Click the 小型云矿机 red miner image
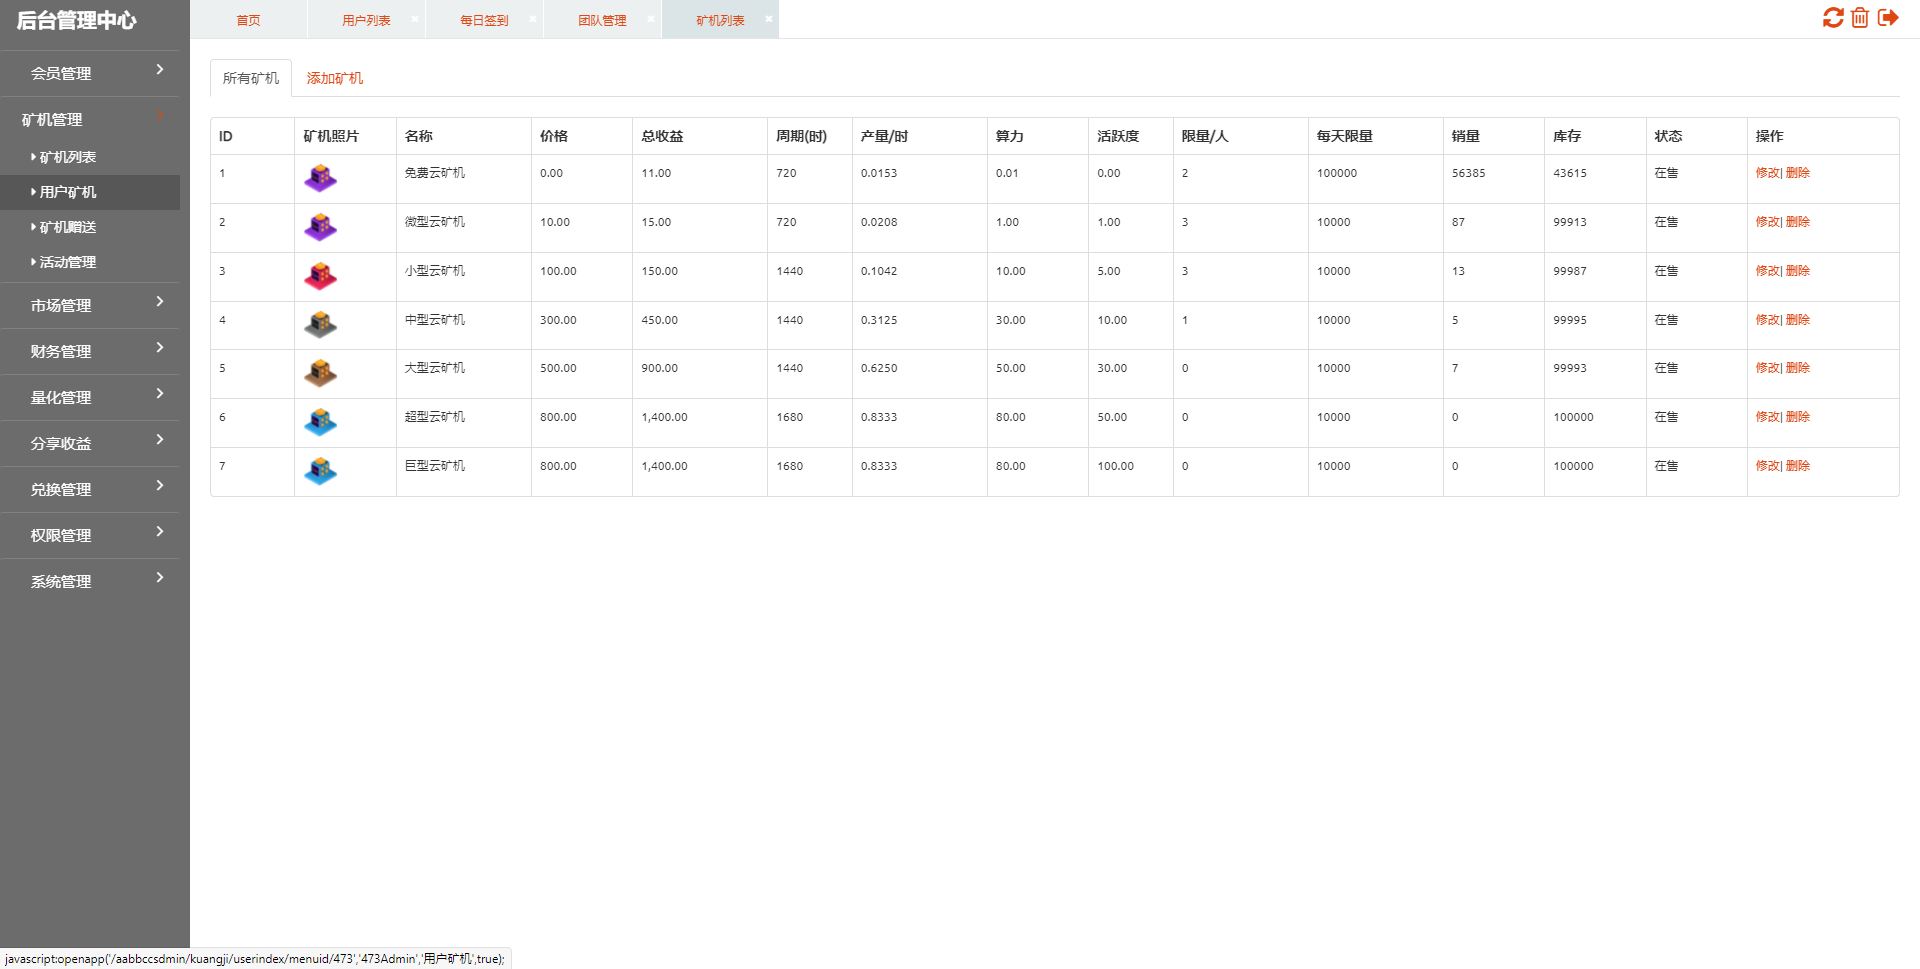Viewport: 1920px width, 969px height. tap(320, 276)
